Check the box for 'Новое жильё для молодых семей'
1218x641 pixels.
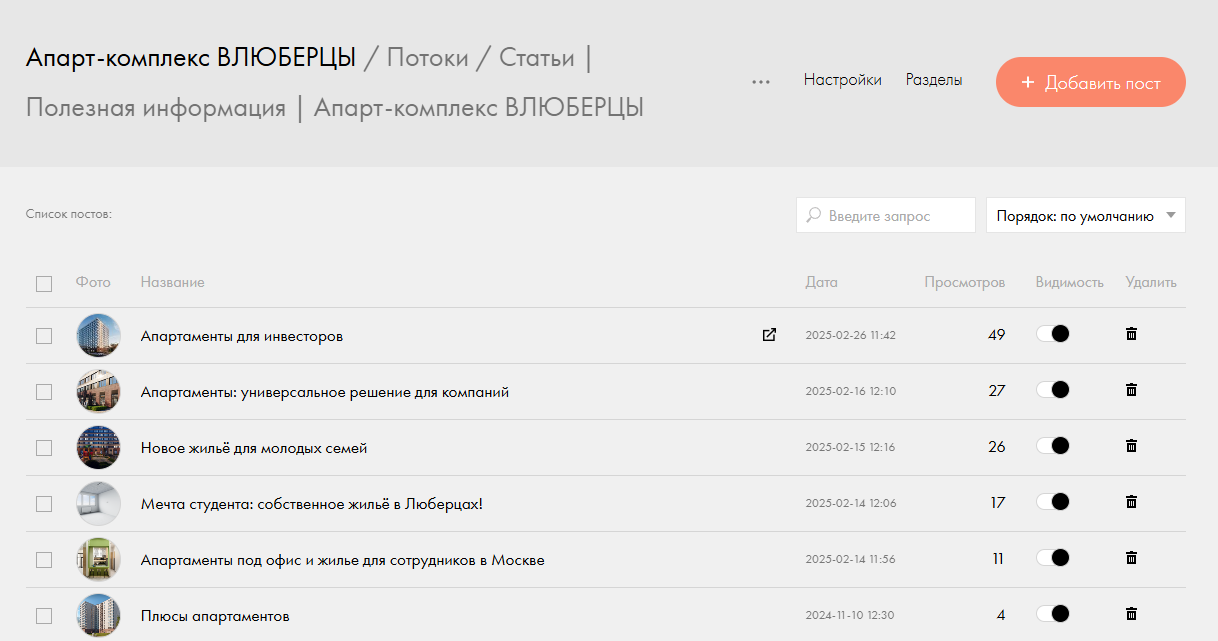click(x=44, y=448)
